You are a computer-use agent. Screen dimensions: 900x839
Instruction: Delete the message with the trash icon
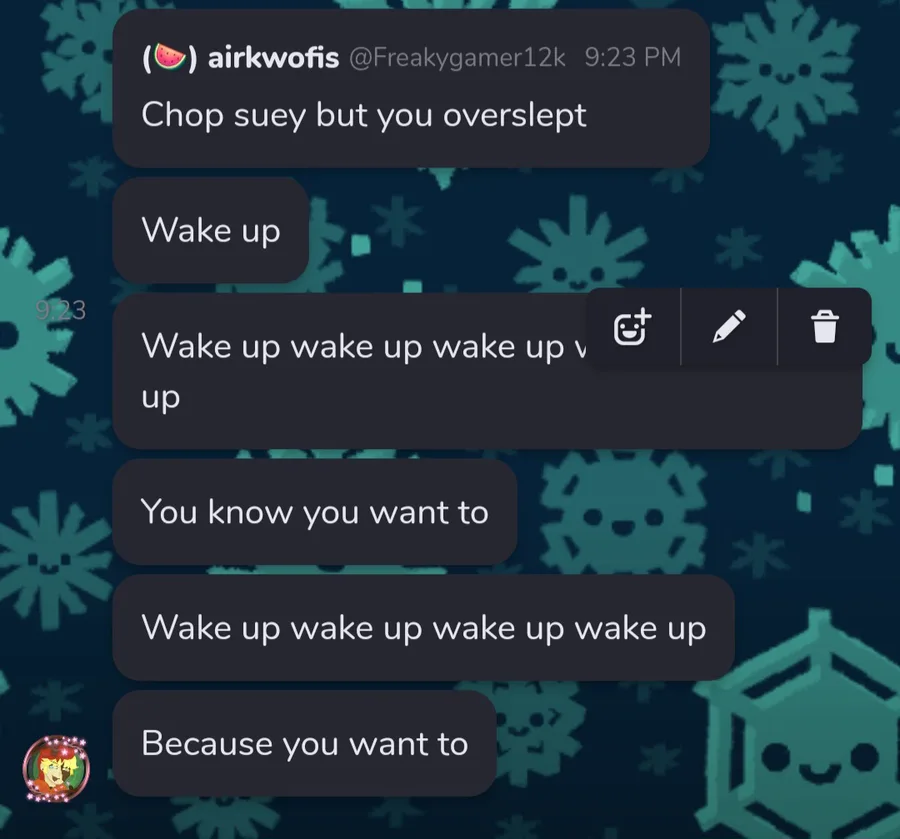point(825,327)
